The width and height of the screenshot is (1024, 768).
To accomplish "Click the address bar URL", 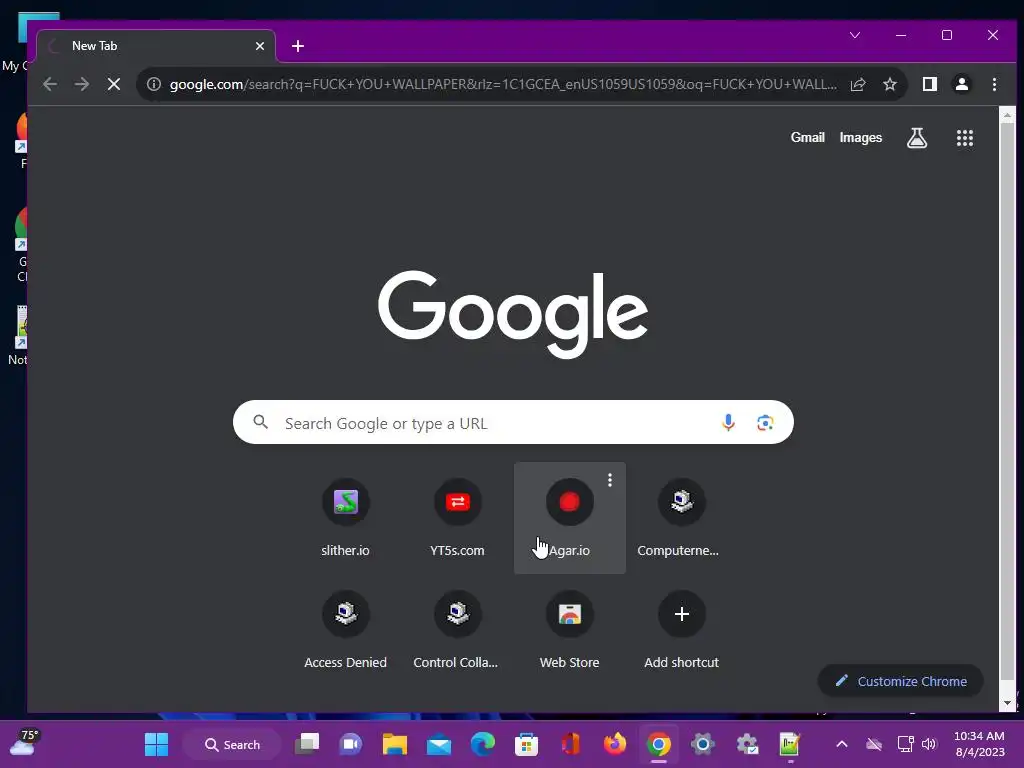I will 503,84.
